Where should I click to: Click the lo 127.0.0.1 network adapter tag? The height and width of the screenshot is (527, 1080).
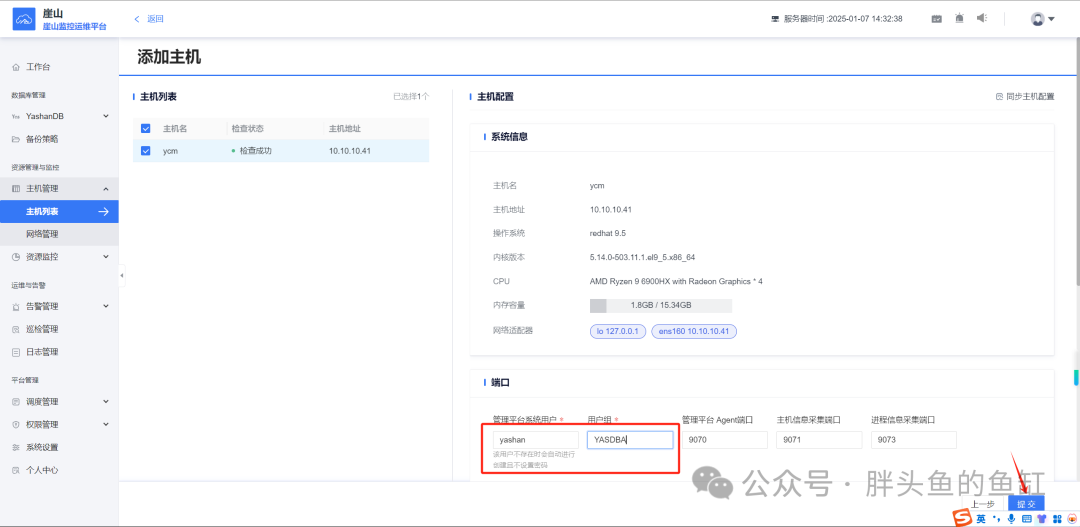point(618,331)
